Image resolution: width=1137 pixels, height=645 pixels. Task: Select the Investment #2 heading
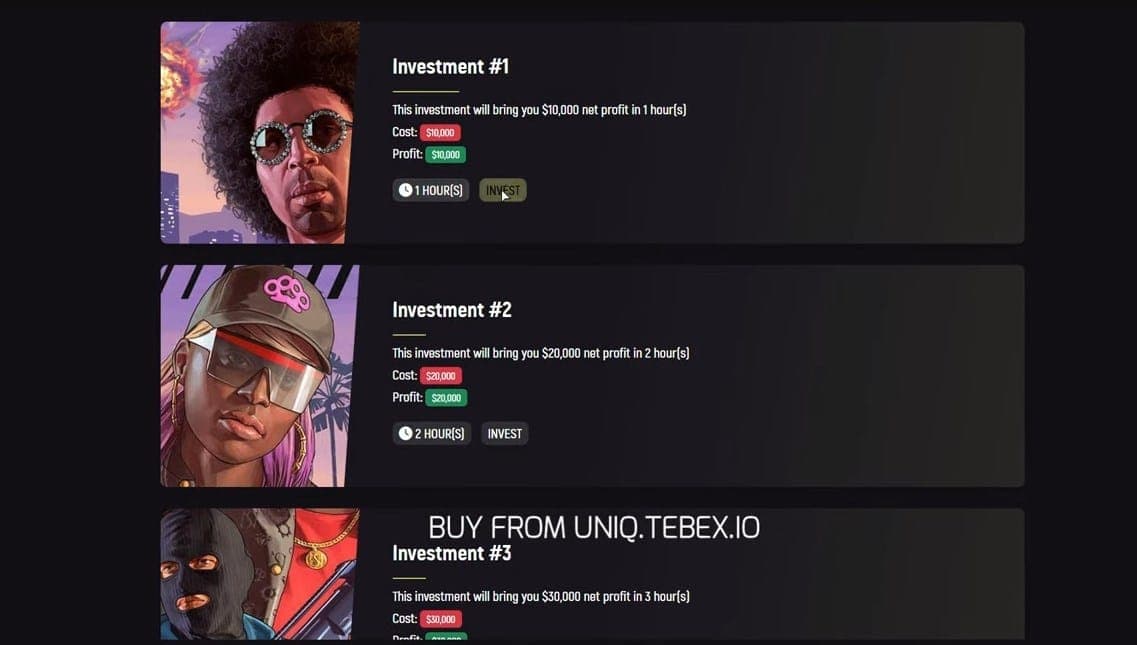click(452, 310)
